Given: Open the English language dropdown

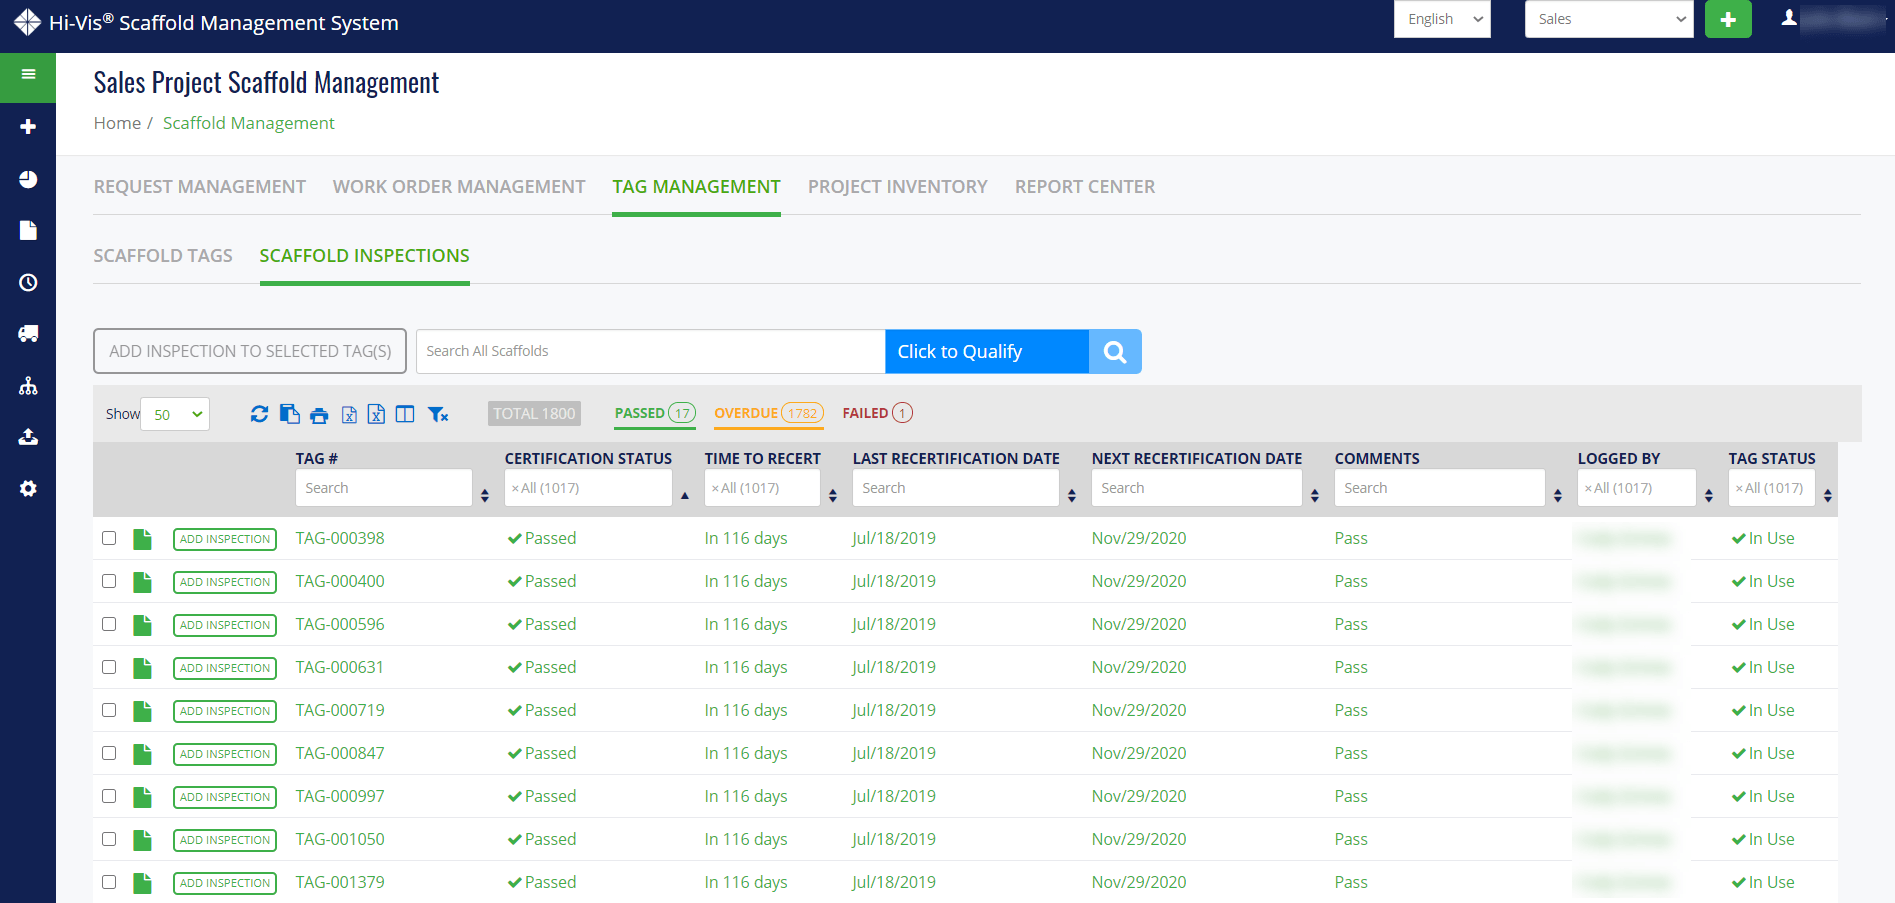Looking at the screenshot, I should pyautogui.click(x=1441, y=19).
